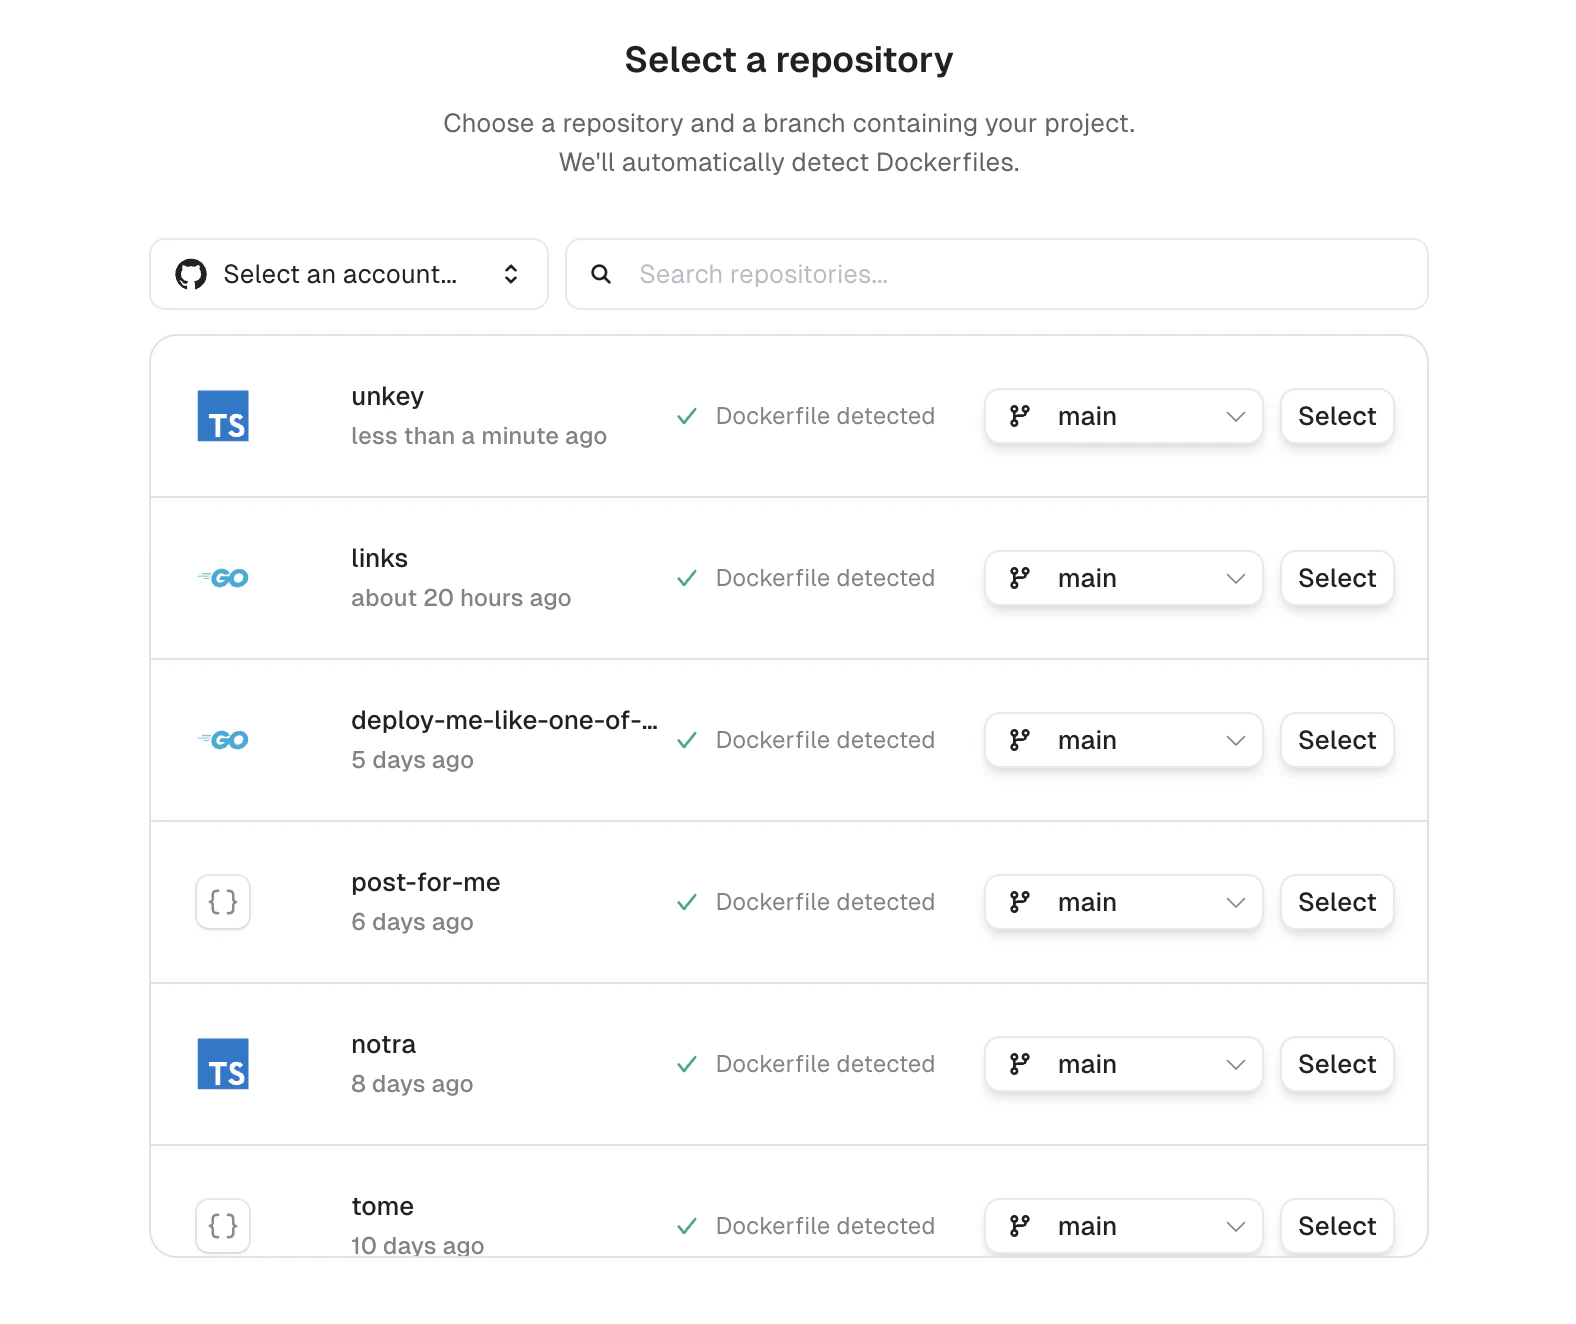This screenshot has height=1324, width=1576.
Task: Click the TypeScript icon for unkey
Action: point(223,416)
